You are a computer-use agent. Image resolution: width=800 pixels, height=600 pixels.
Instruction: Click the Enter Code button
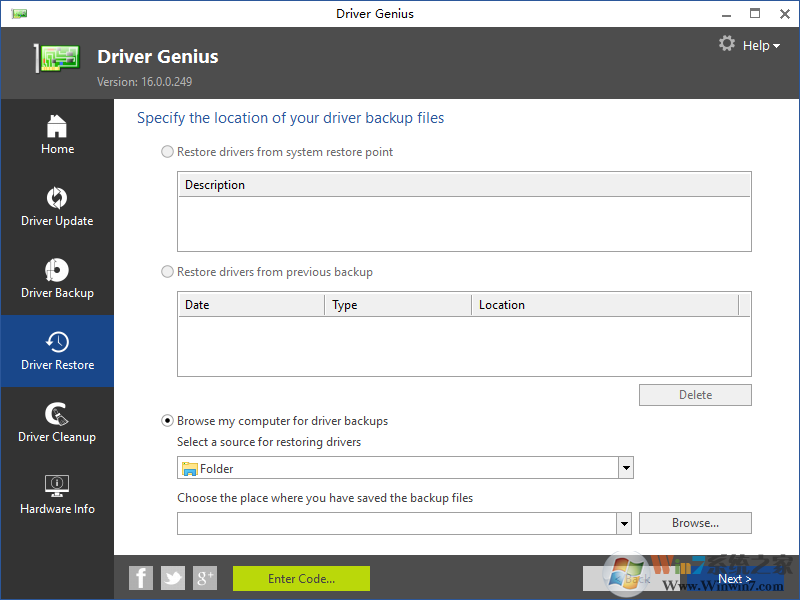tap(301, 578)
